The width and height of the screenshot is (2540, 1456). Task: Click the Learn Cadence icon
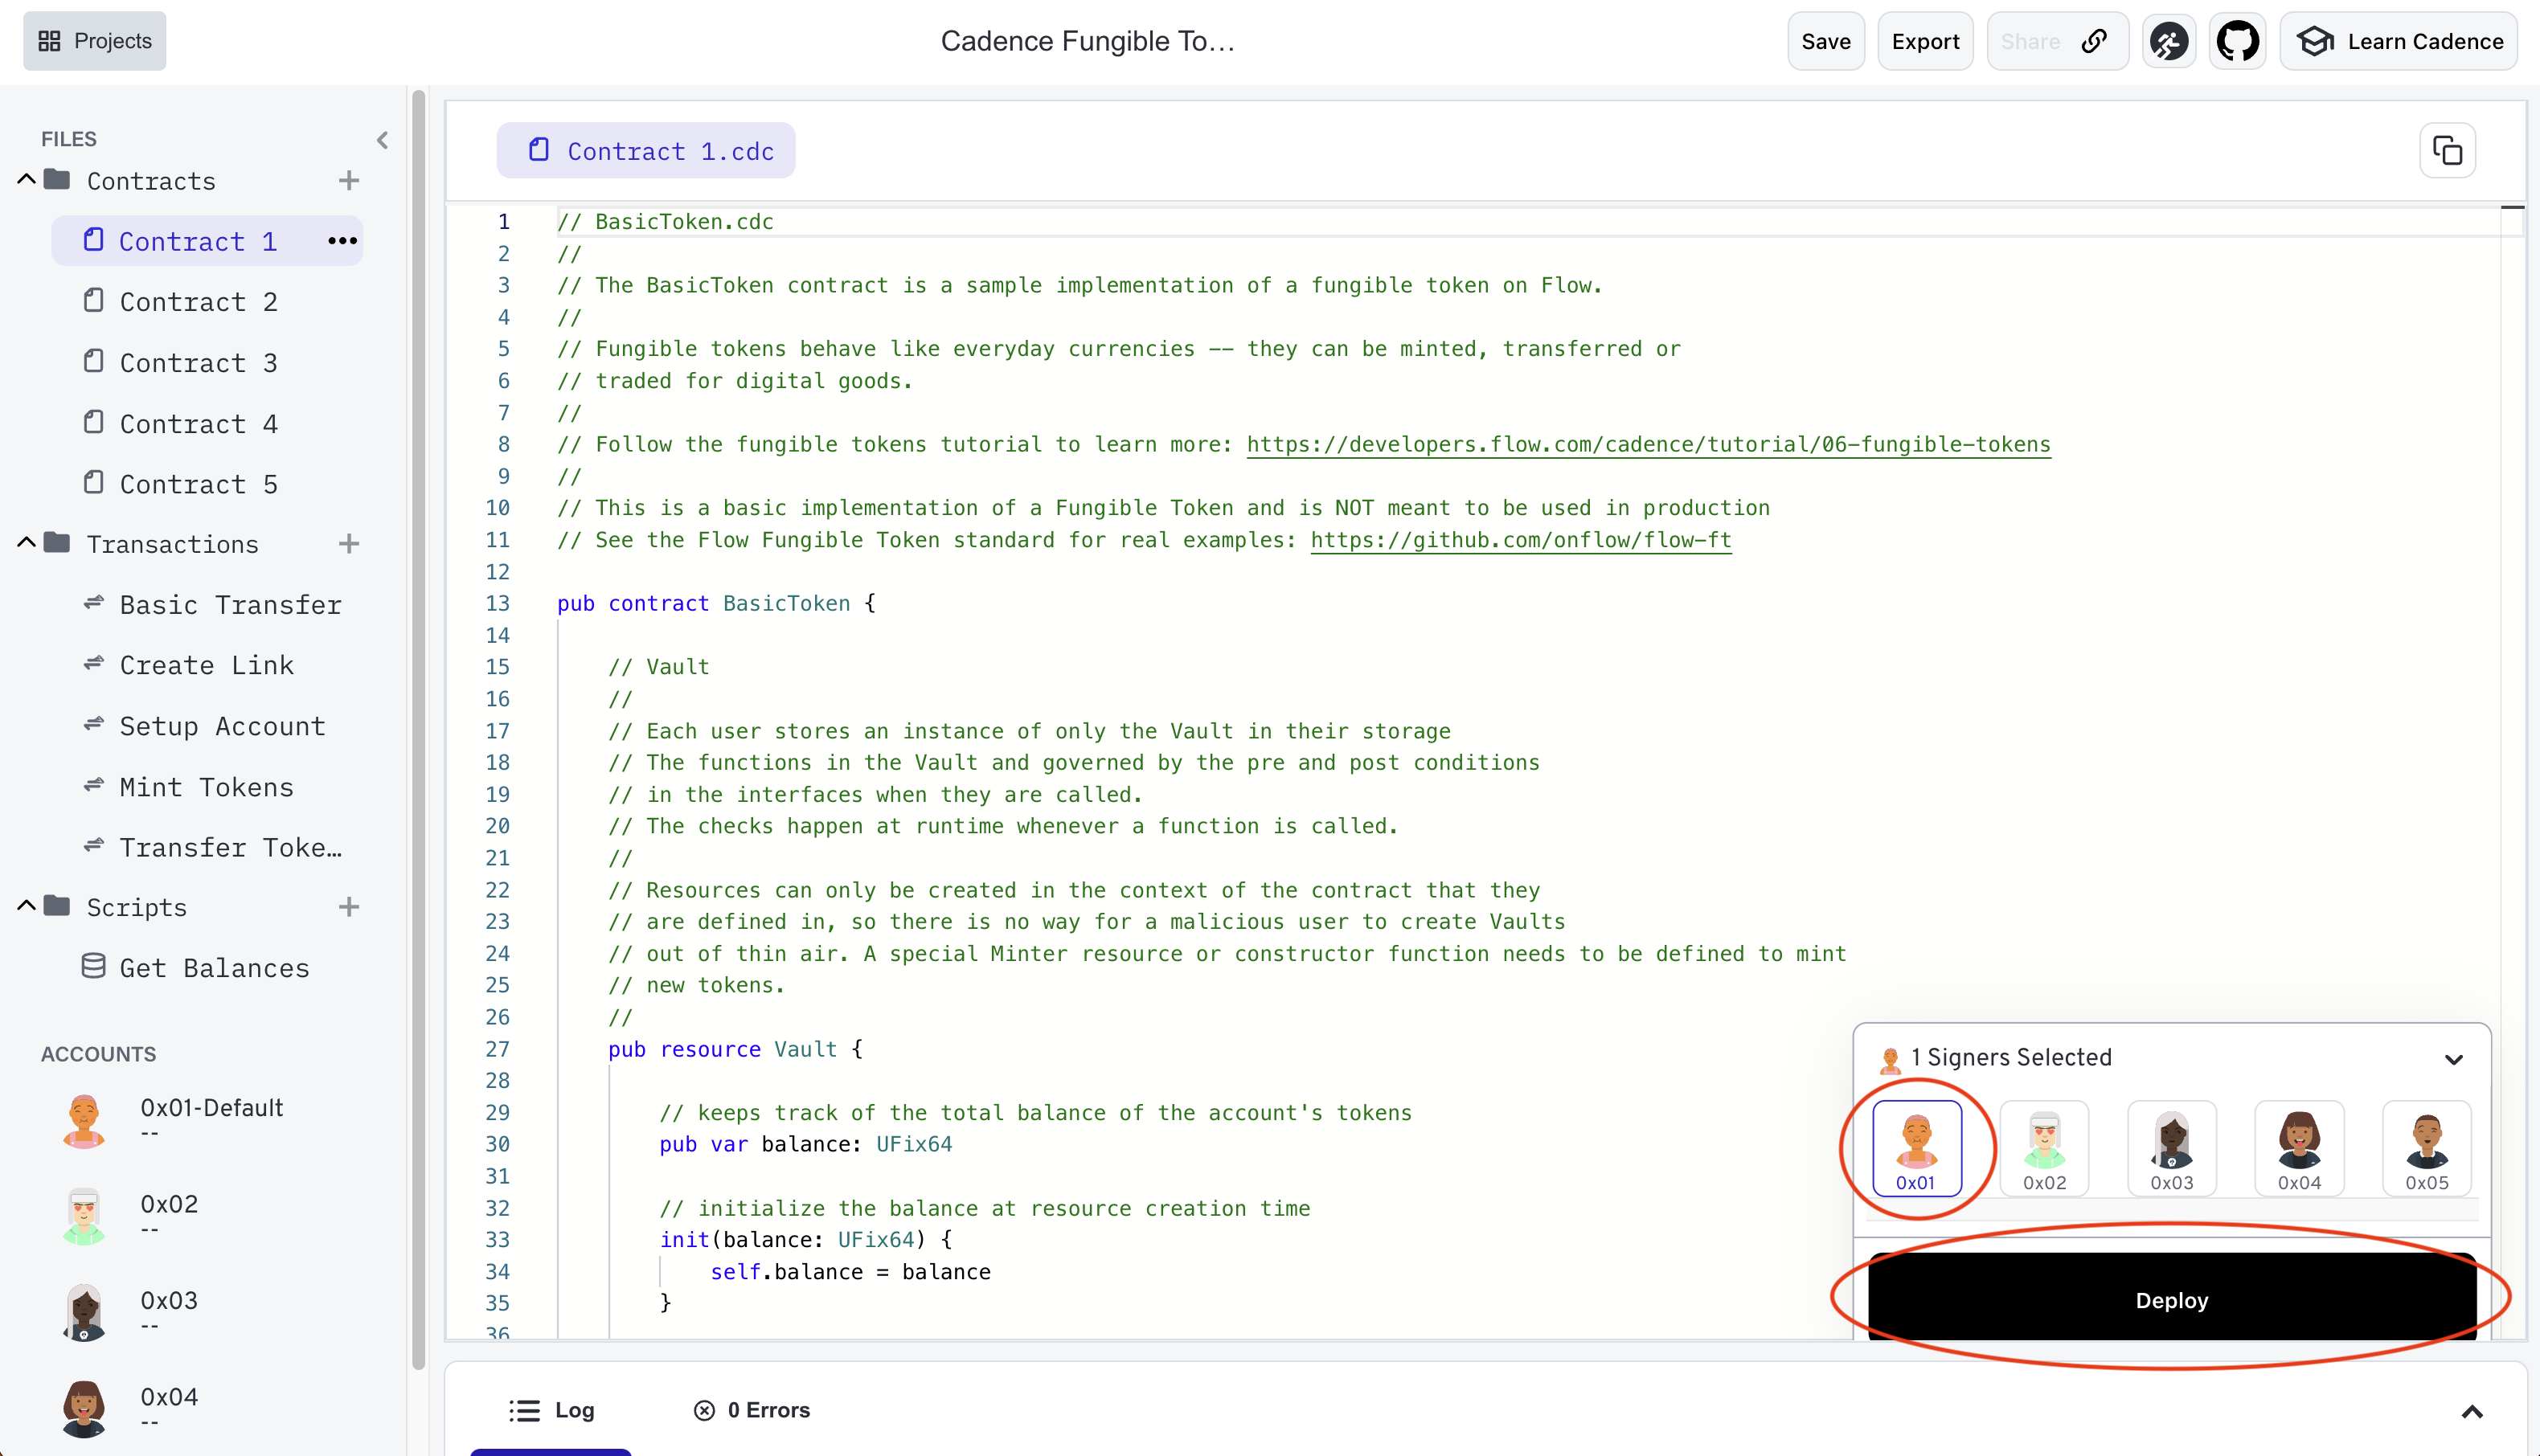[x=2321, y=39]
